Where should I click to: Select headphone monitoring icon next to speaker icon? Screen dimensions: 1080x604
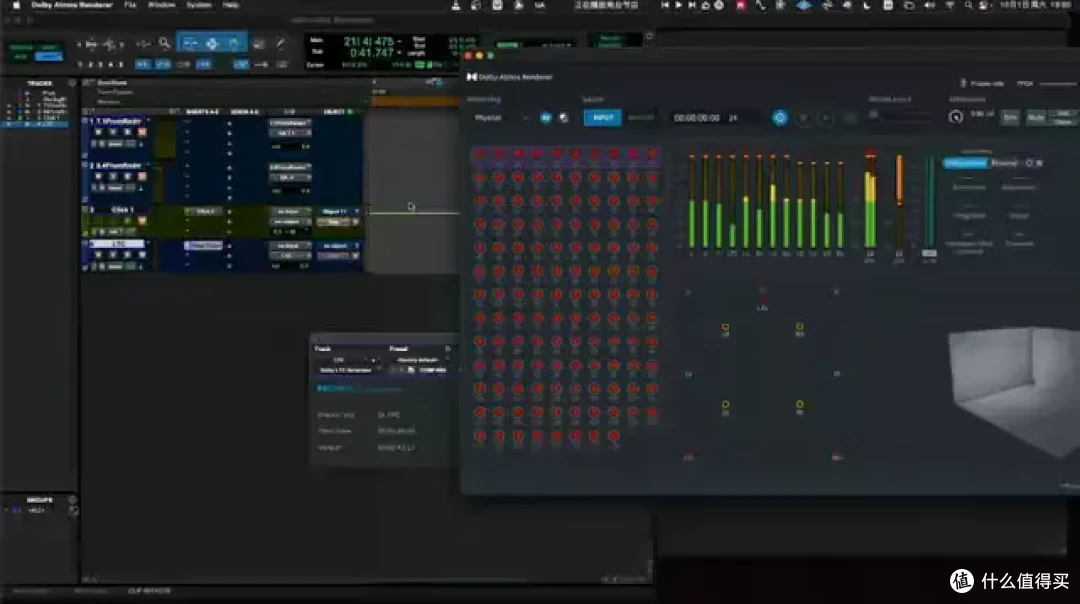click(x=563, y=118)
